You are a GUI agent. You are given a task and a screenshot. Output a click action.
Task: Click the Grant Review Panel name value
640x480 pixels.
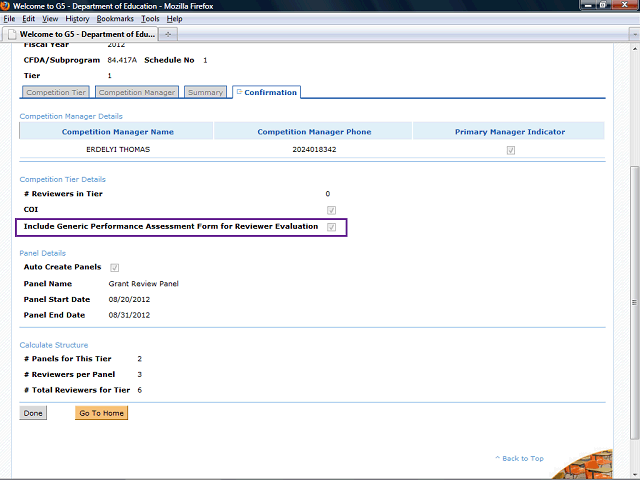pos(144,284)
